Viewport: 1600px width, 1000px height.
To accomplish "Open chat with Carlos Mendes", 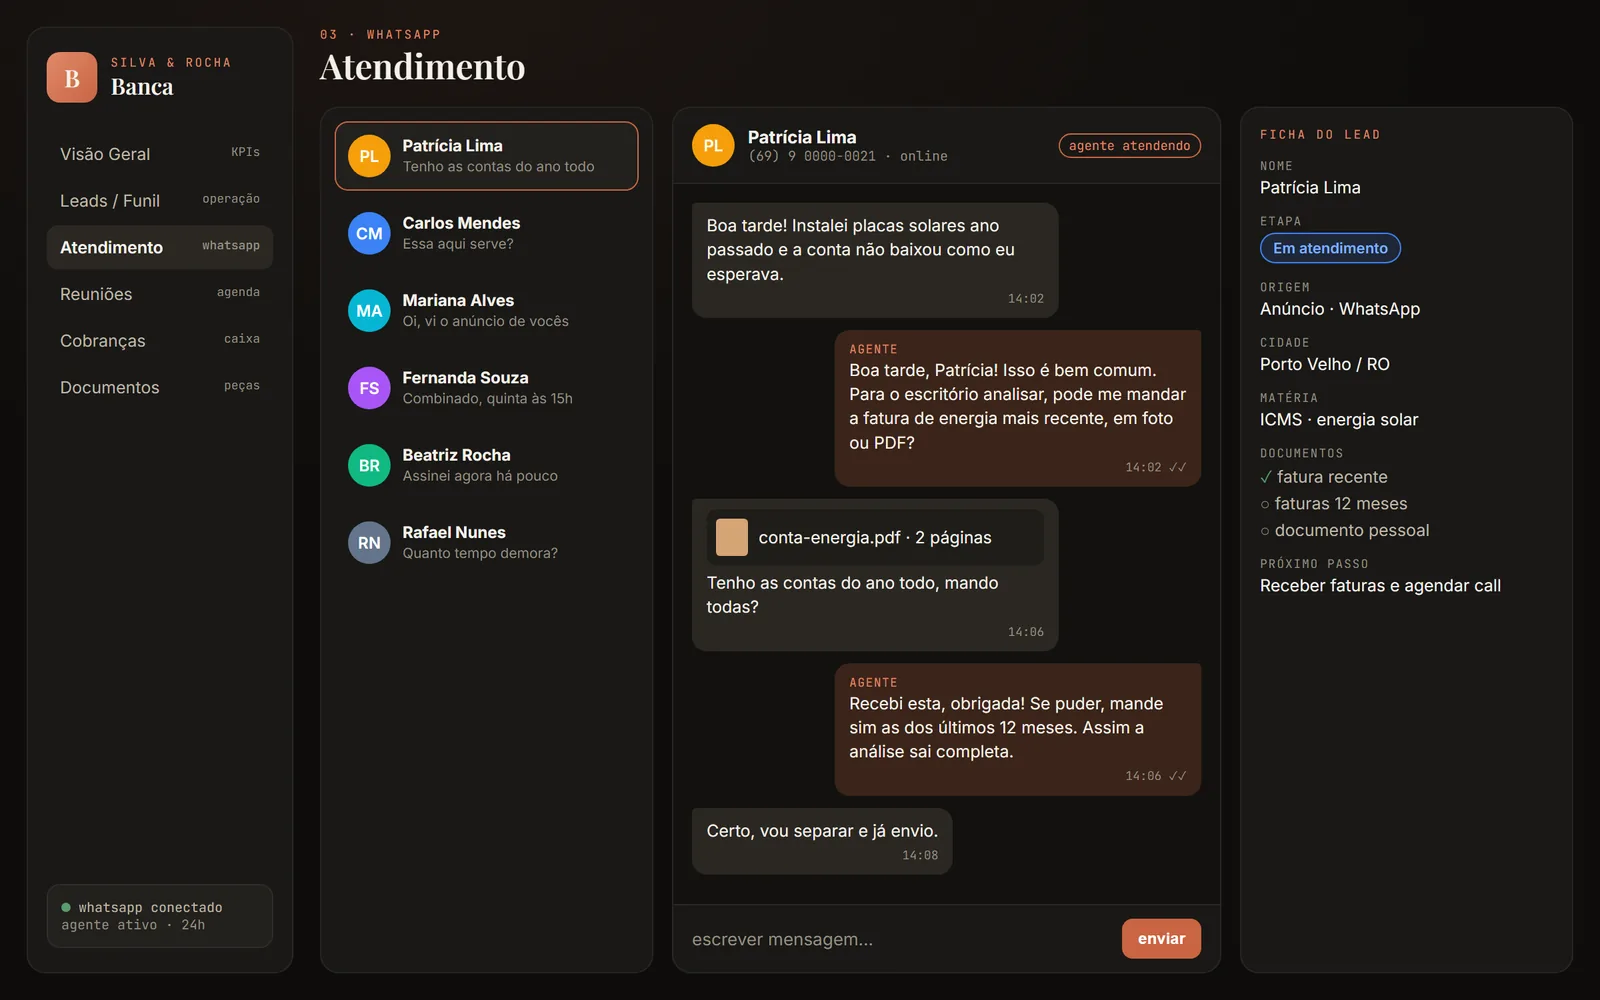I will pyautogui.click(x=486, y=233).
